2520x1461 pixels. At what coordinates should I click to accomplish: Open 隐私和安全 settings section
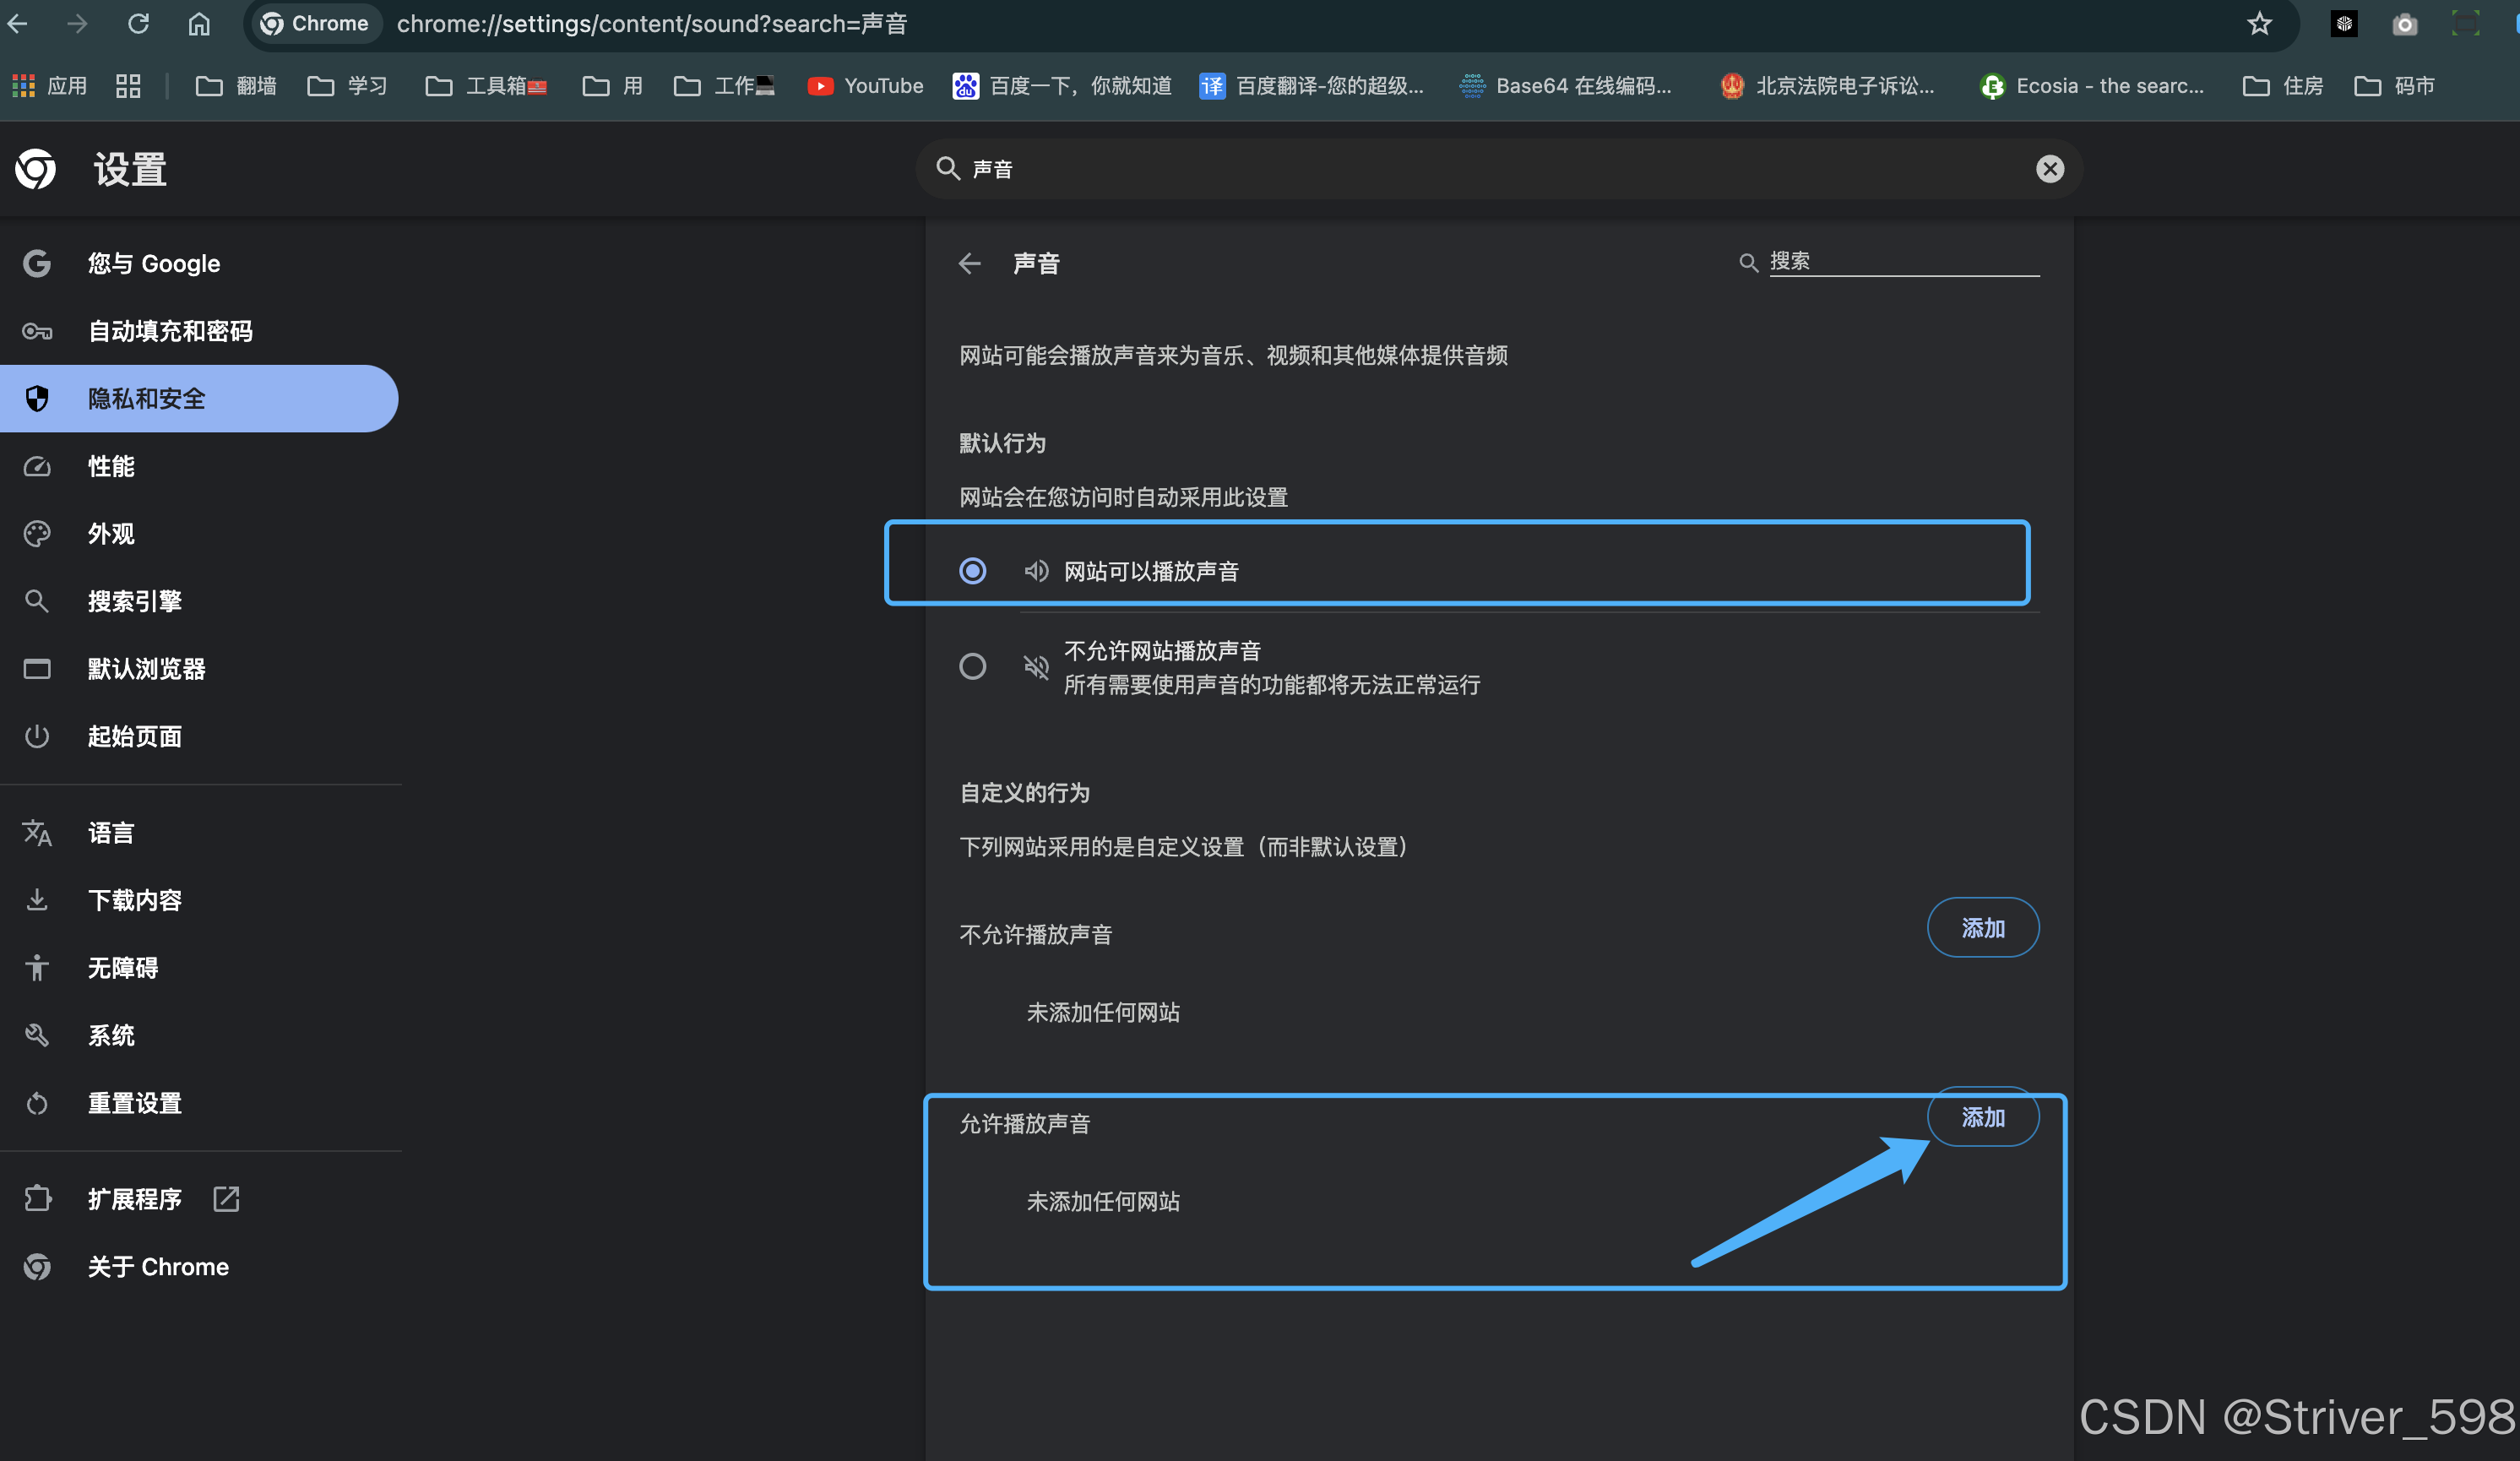click(x=146, y=399)
